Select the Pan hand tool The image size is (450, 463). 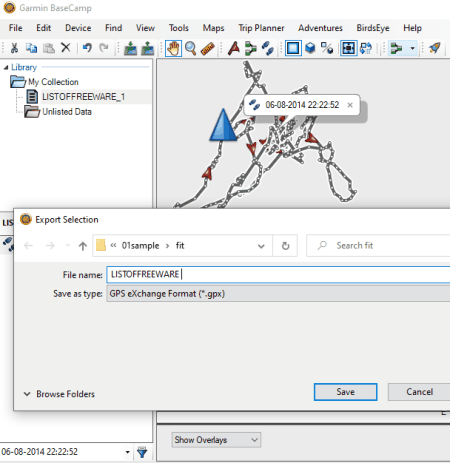click(x=173, y=48)
